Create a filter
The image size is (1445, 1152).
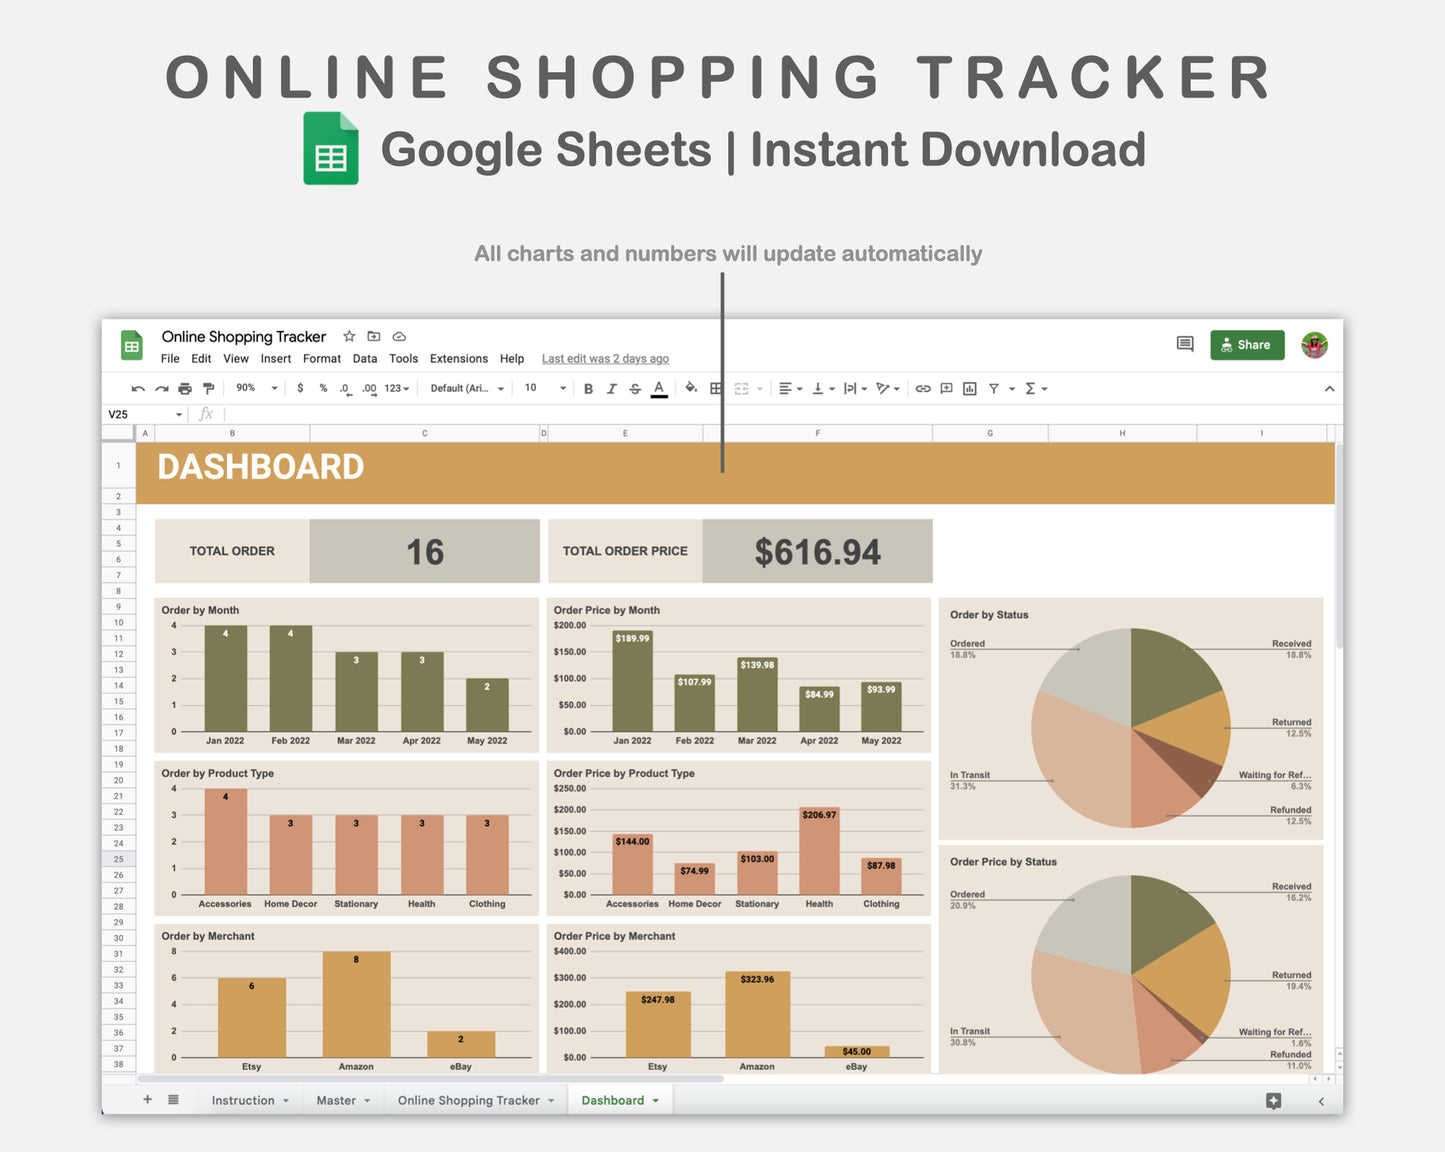pos(995,388)
